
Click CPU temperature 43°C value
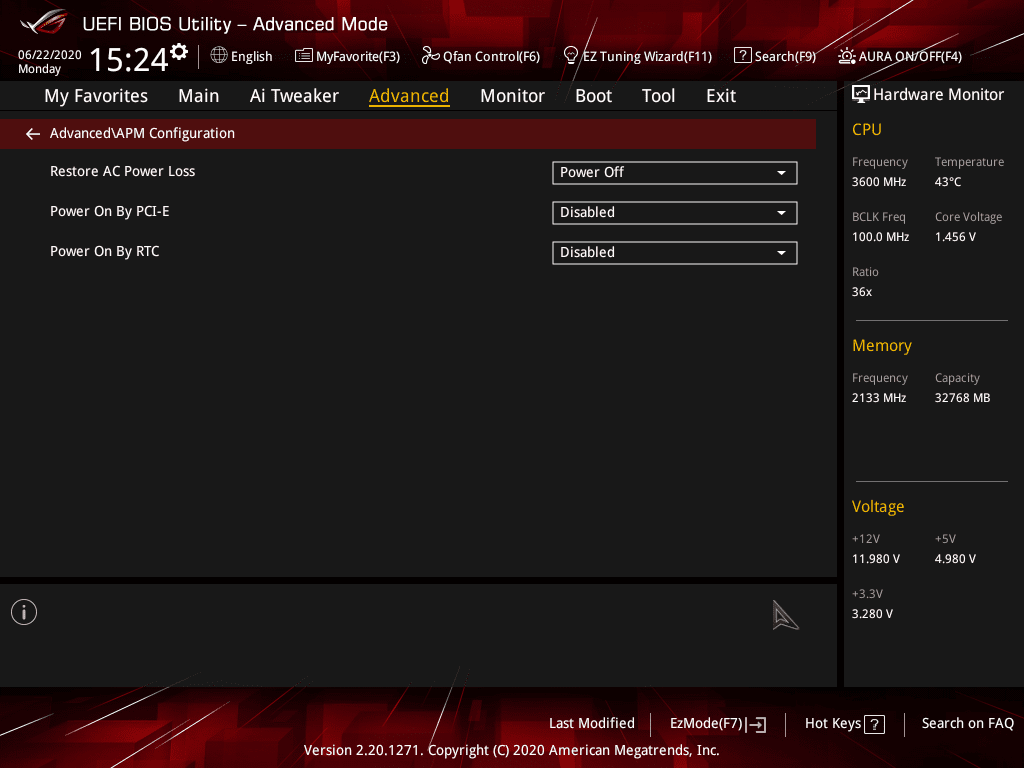(x=948, y=182)
